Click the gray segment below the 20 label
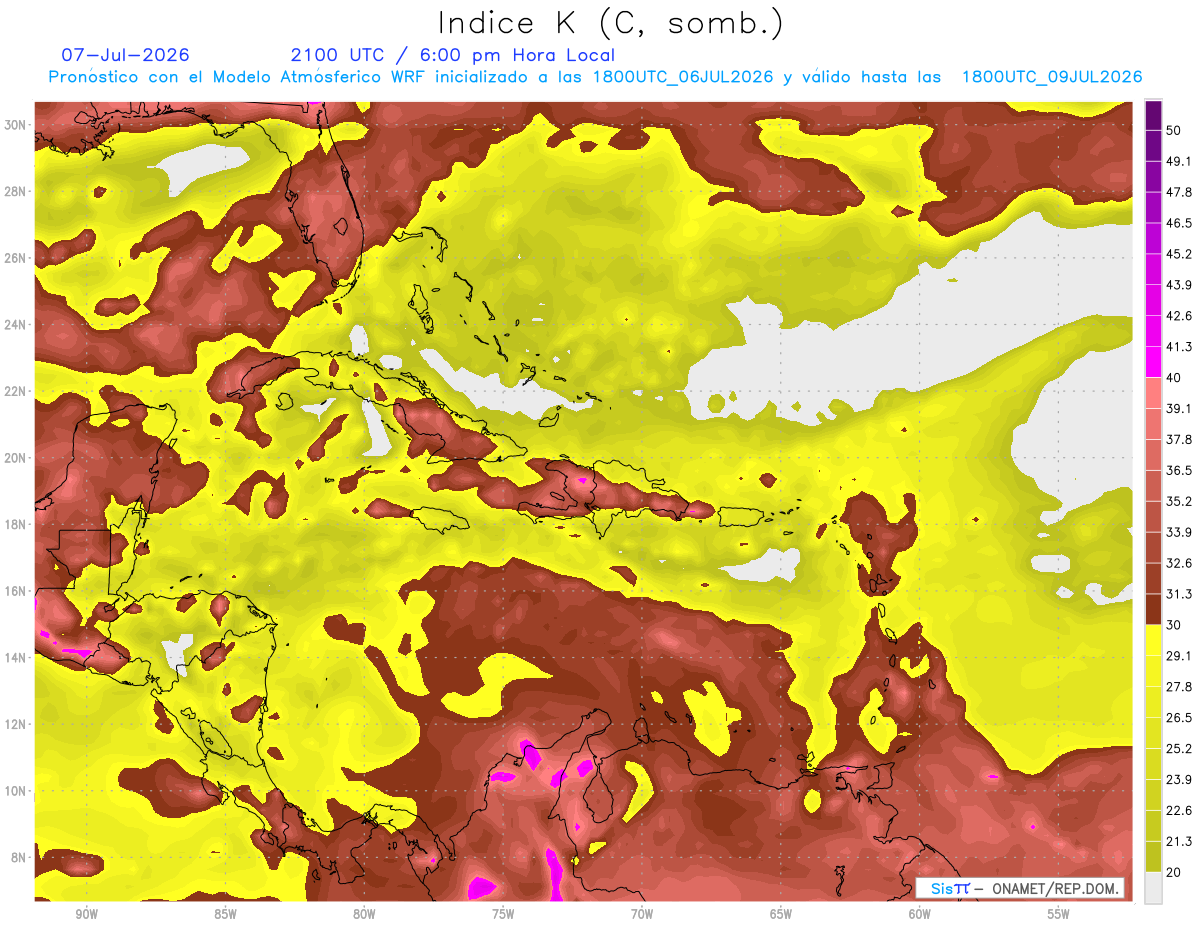 coord(1153,888)
